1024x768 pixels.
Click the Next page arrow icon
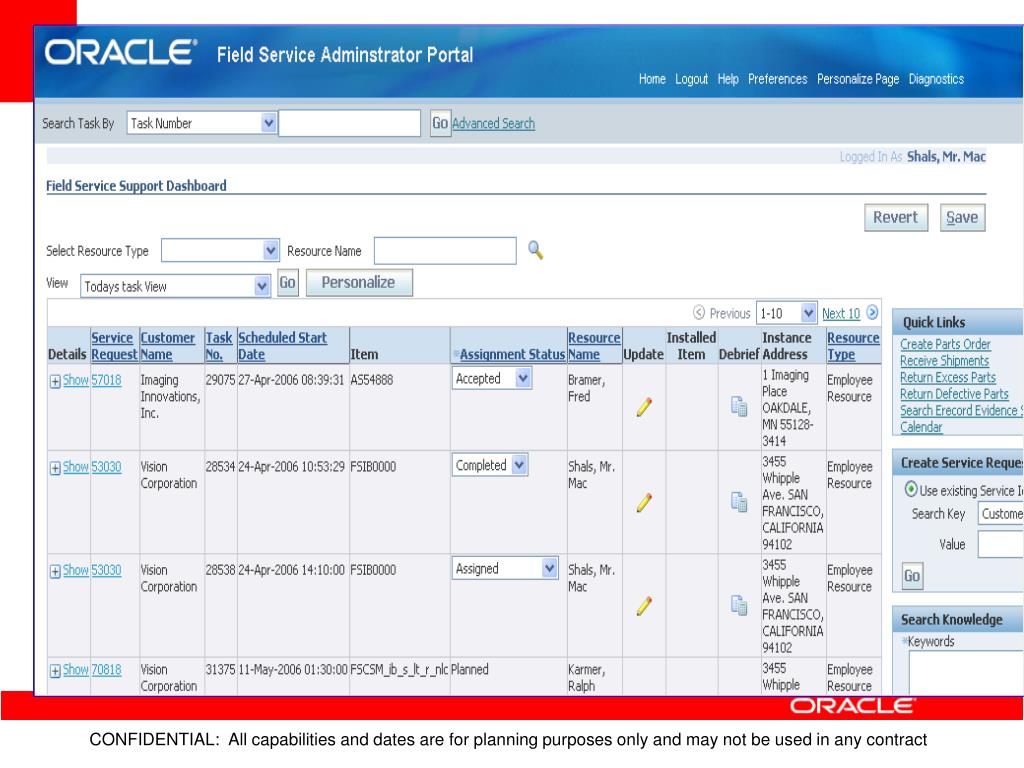coord(872,313)
